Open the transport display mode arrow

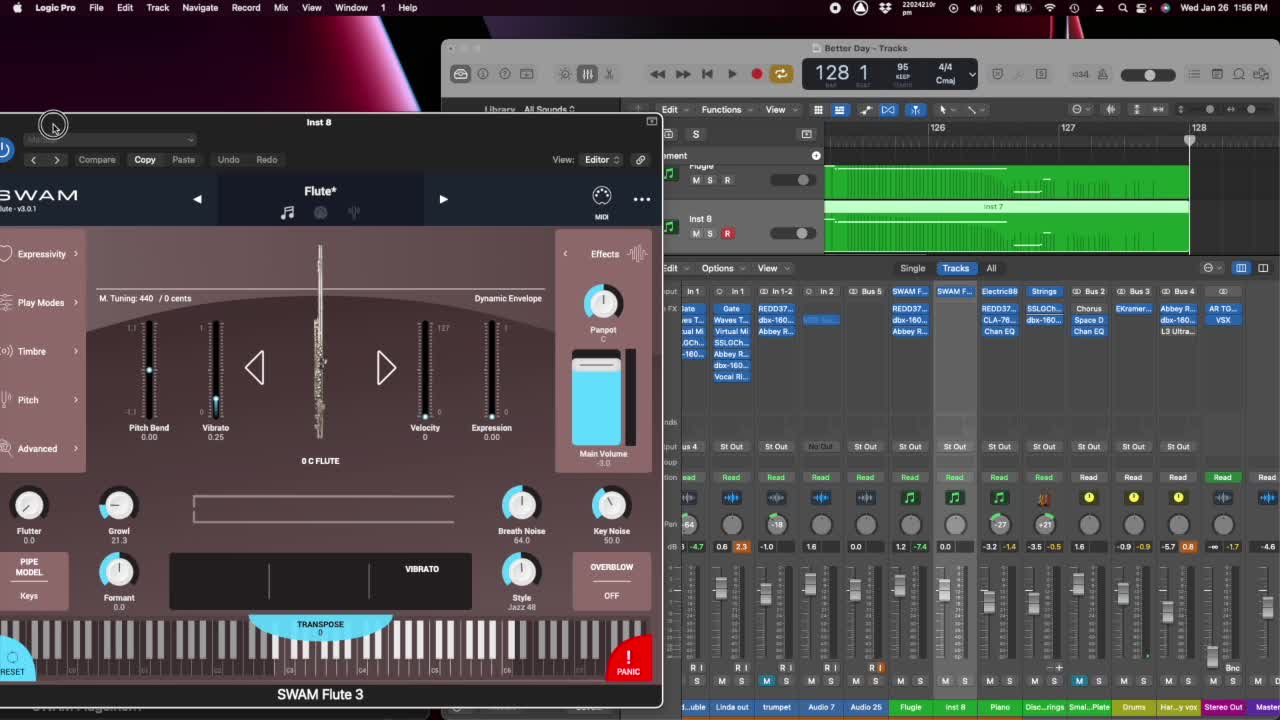tap(971, 75)
